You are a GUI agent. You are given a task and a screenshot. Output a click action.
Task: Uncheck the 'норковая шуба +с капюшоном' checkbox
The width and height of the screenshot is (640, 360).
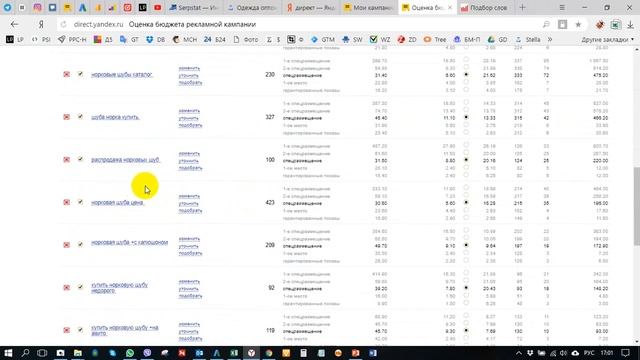pyautogui.click(x=80, y=244)
